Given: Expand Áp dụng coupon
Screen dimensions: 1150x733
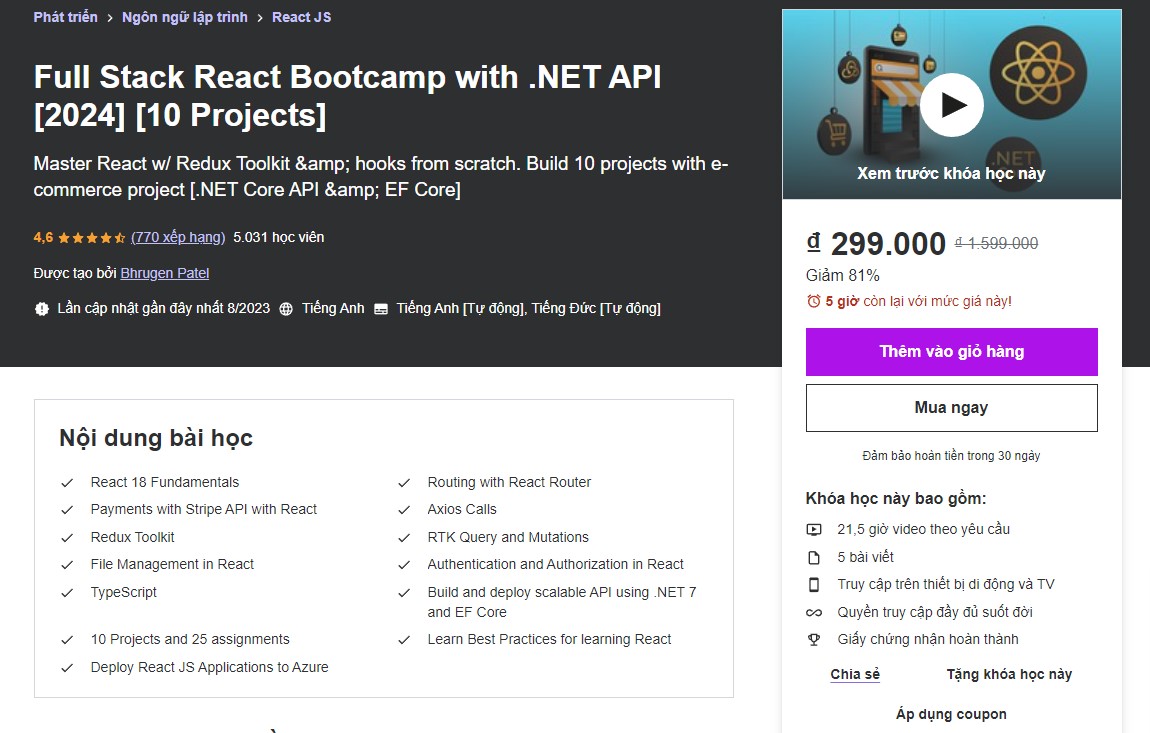Looking at the screenshot, I should [951, 714].
